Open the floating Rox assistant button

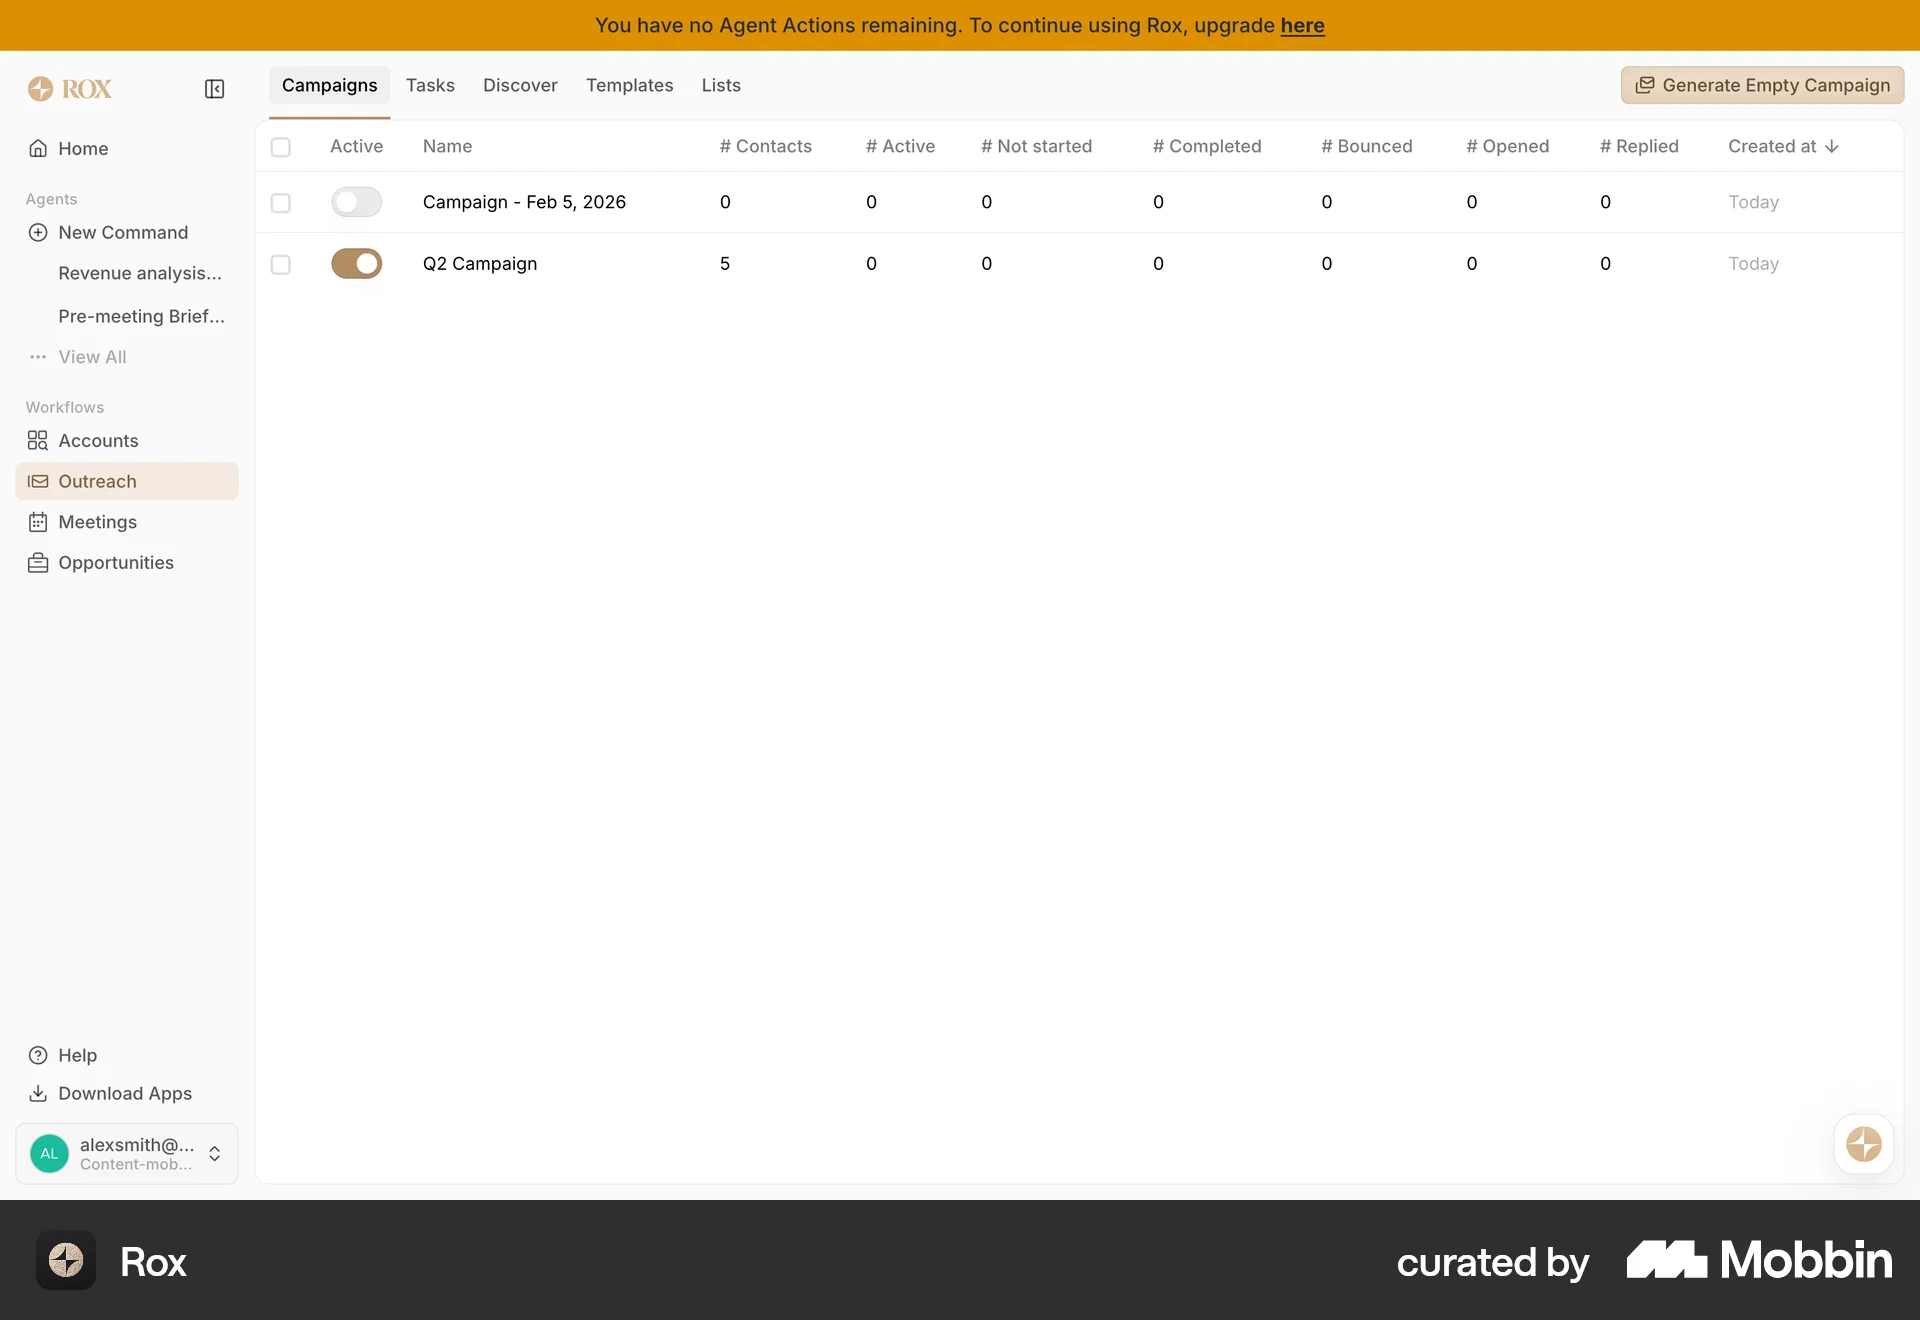click(x=1863, y=1144)
